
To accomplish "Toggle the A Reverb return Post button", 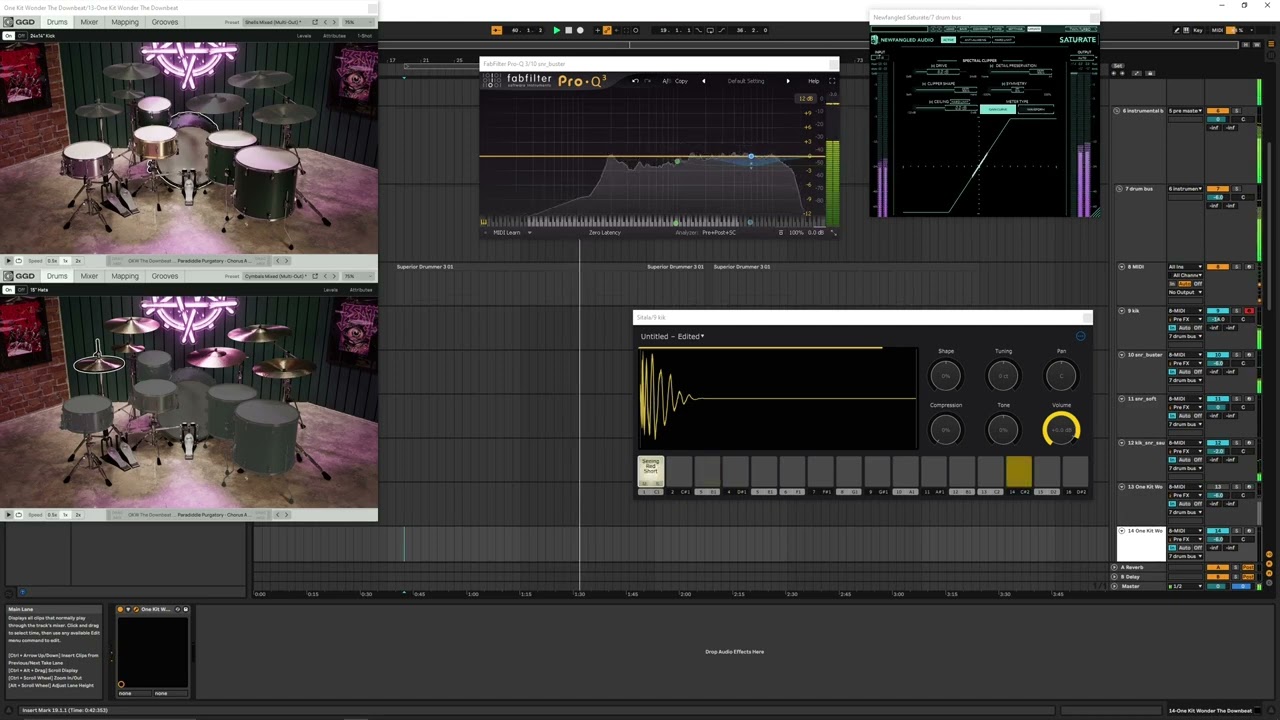I will [x=1249, y=567].
